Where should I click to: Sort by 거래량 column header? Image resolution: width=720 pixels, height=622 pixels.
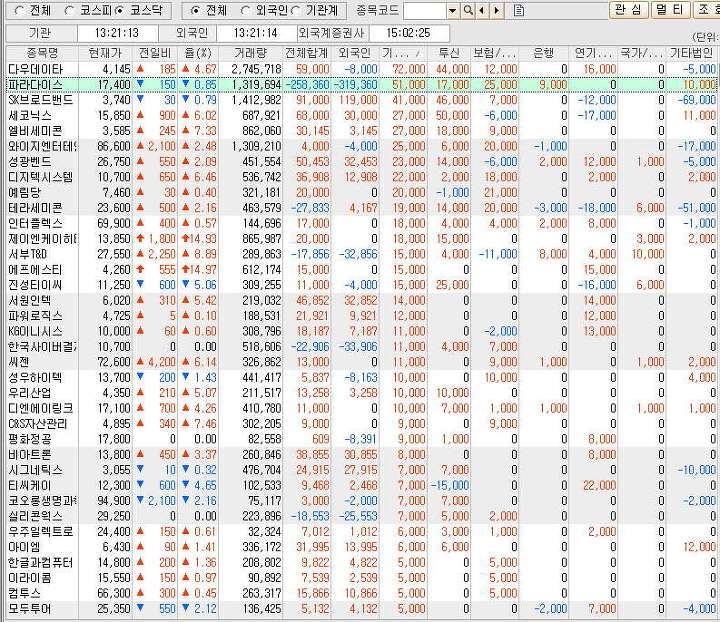(251, 53)
